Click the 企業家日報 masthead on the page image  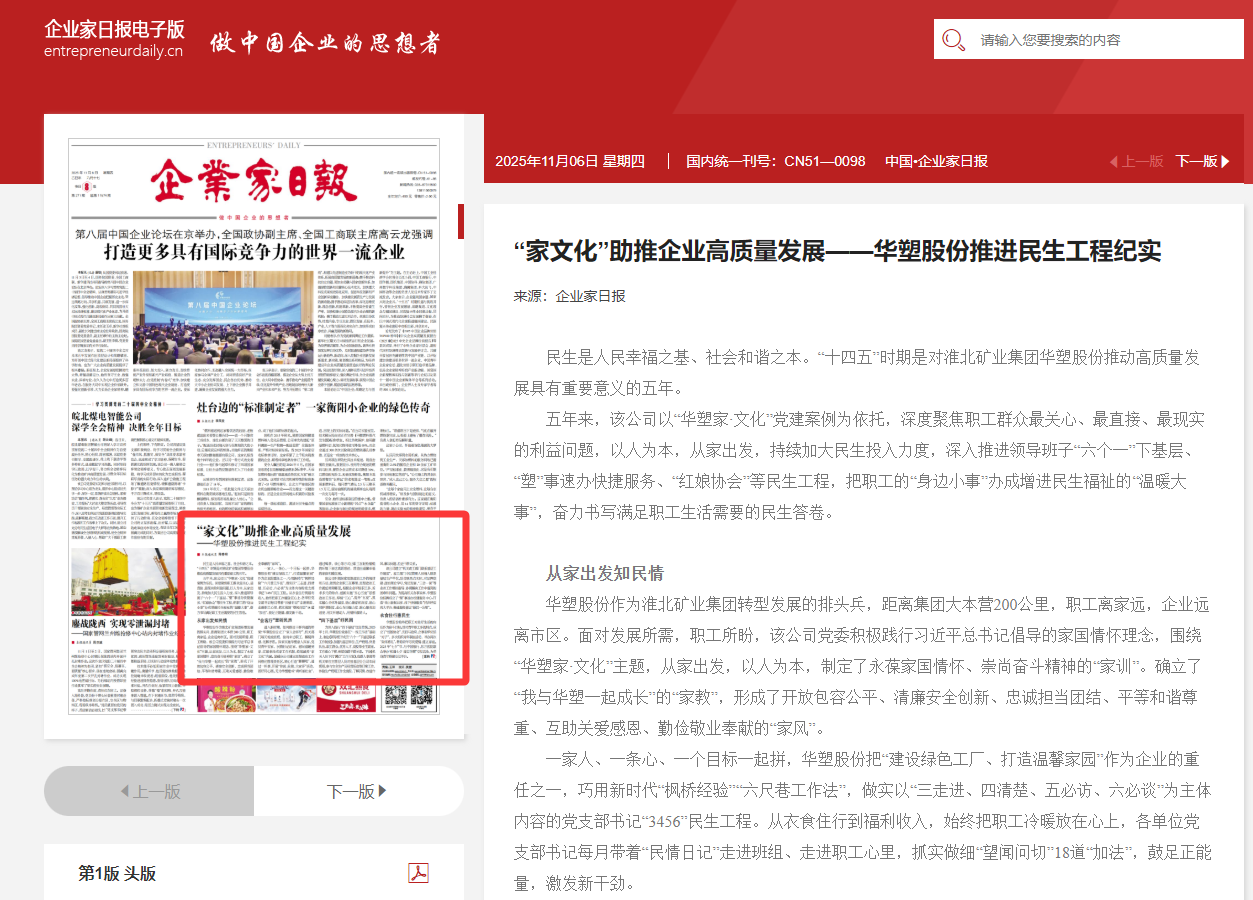[x=254, y=182]
